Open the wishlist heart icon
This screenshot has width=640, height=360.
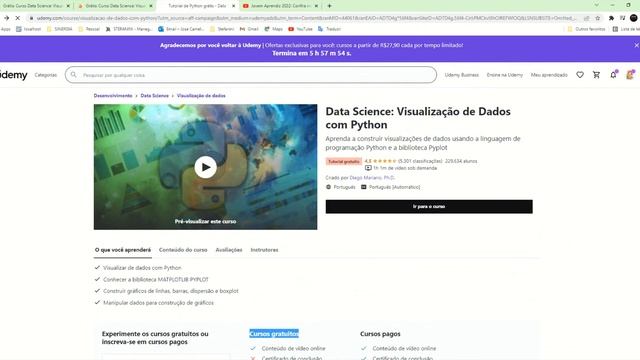pos(580,75)
